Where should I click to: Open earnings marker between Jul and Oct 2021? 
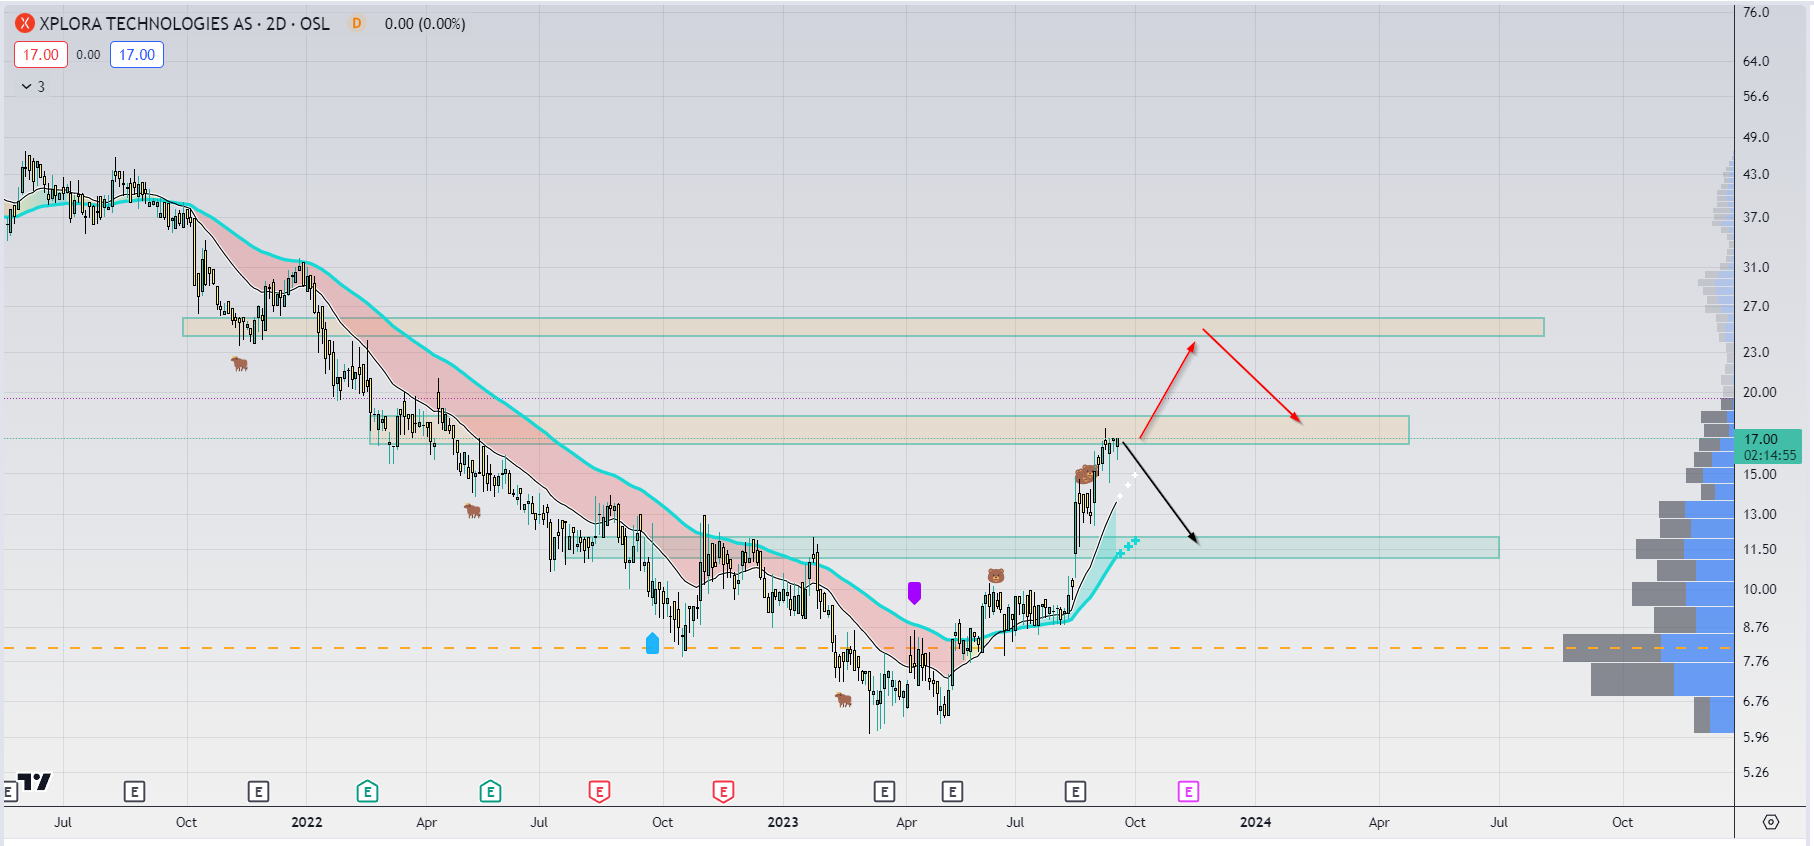(x=134, y=792)
